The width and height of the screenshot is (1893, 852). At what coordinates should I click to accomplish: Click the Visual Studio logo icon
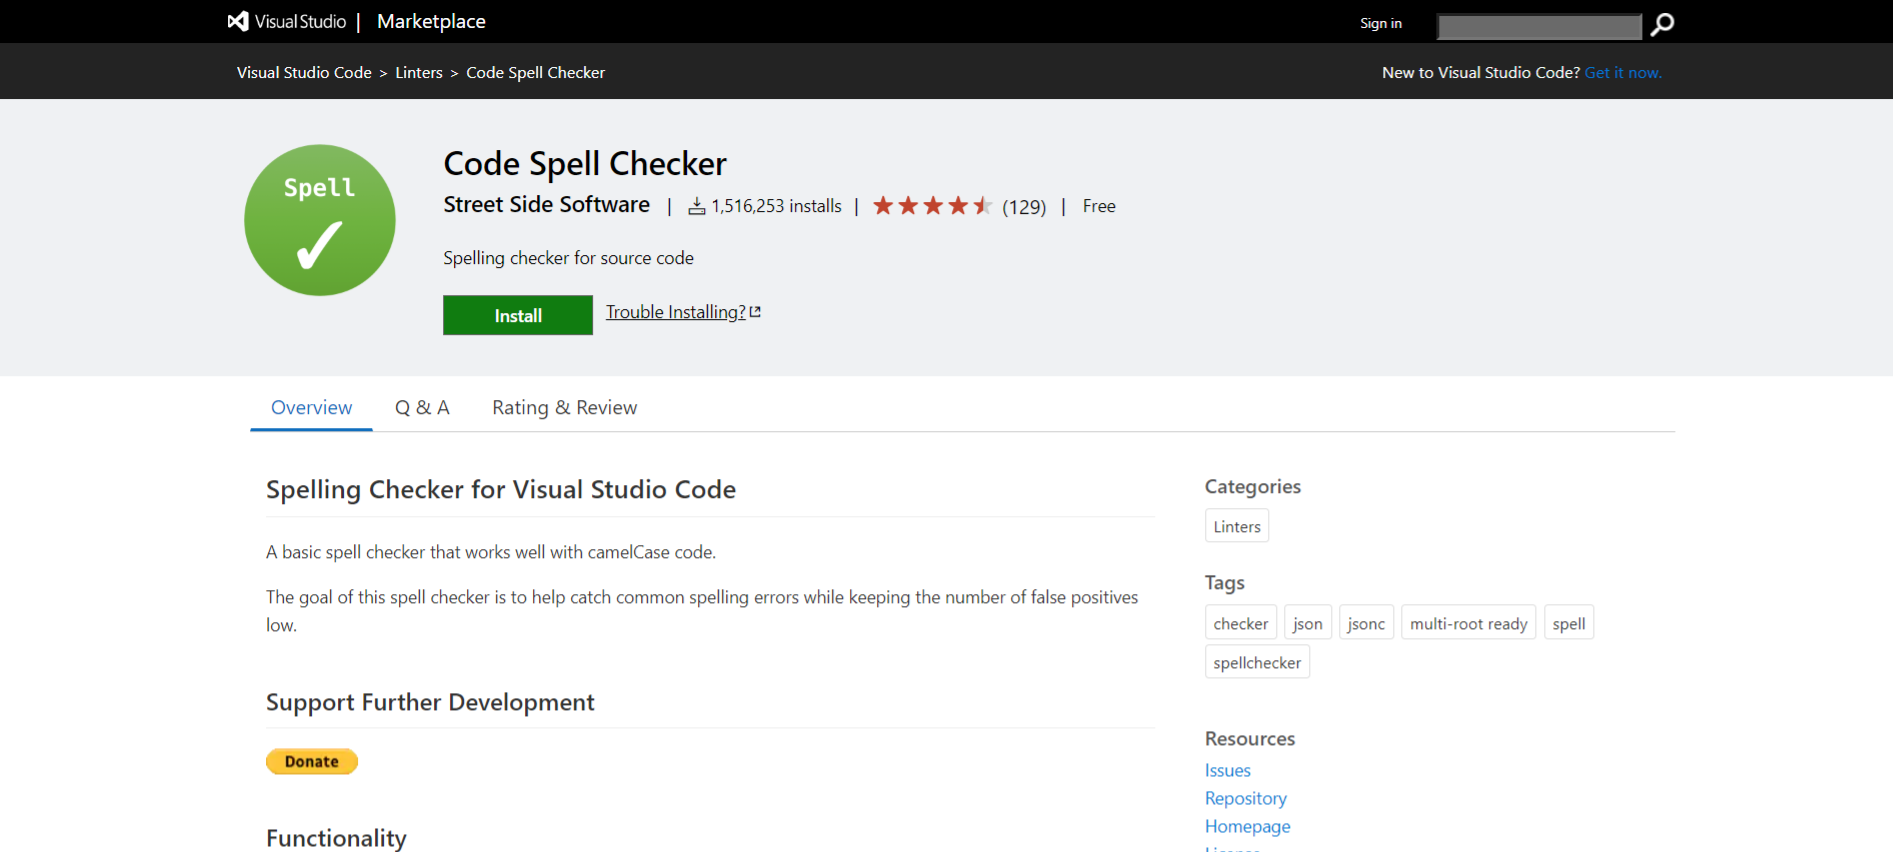click(238, 21)
